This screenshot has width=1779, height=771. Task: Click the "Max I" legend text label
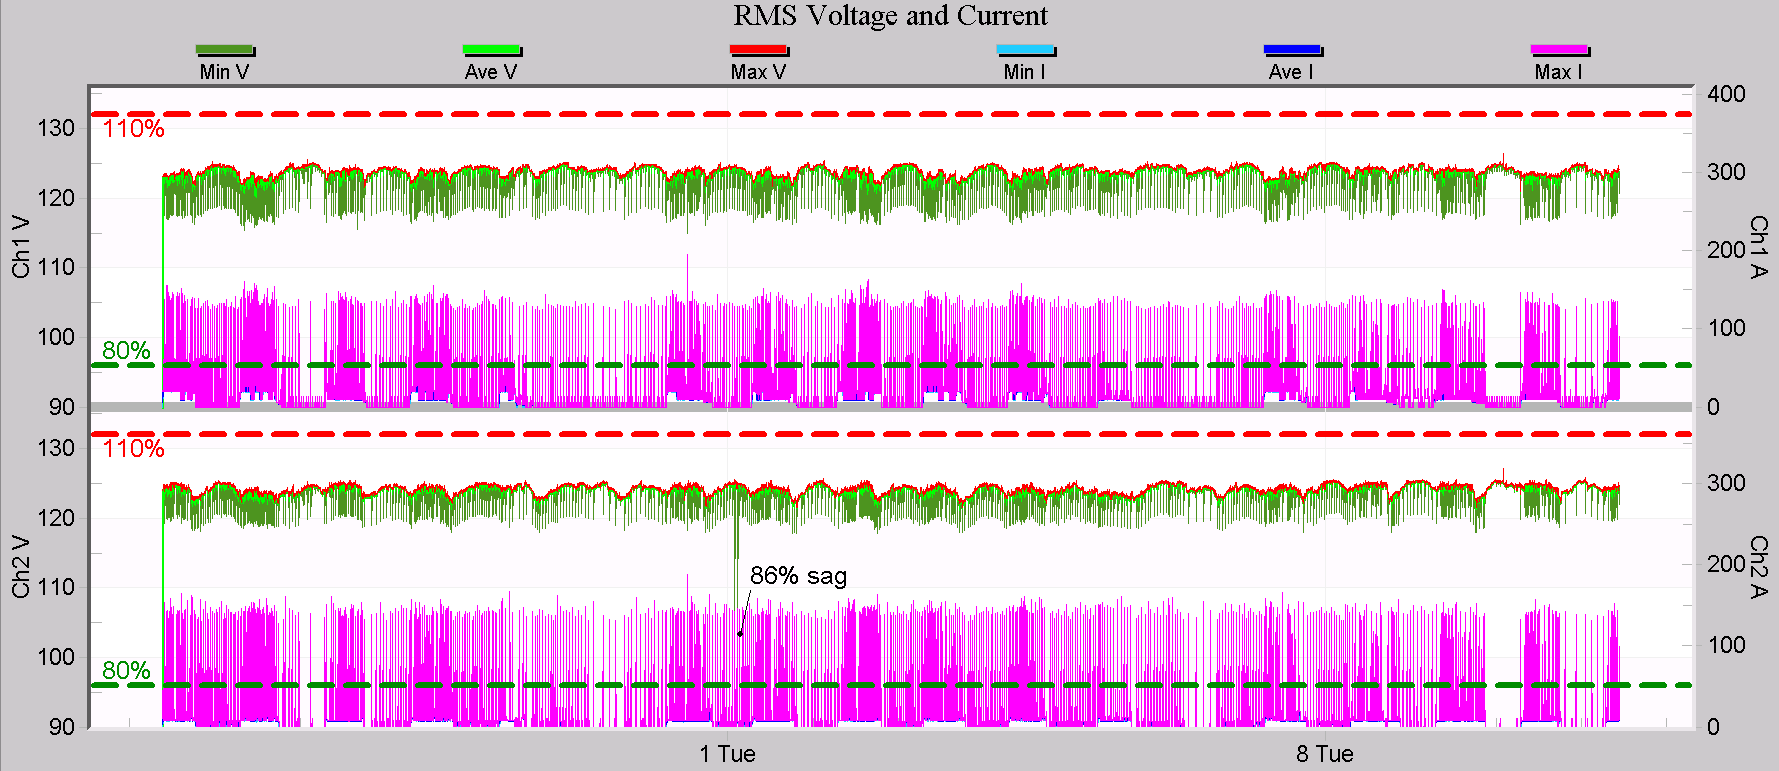[x=1558, y=72]
